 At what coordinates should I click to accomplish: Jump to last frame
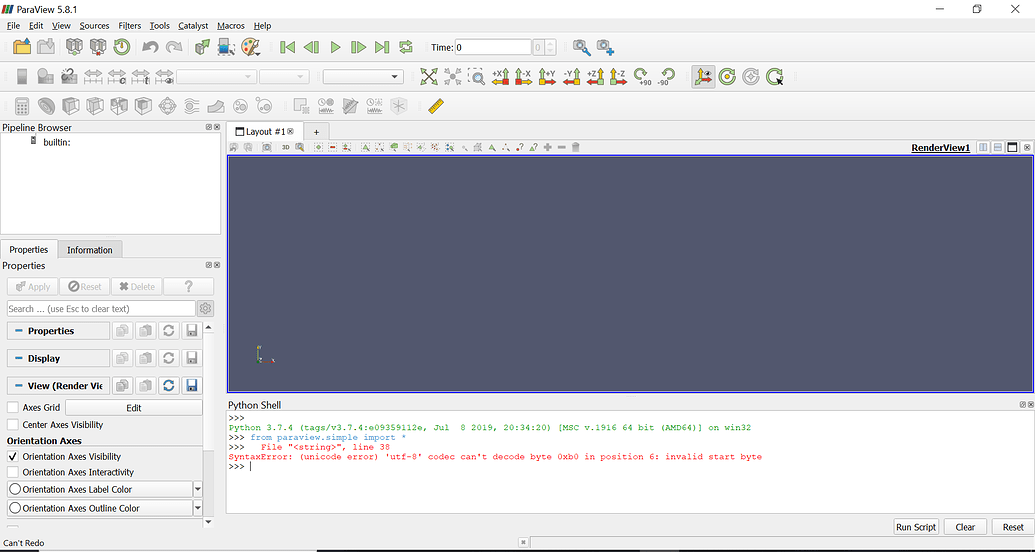click(382, 47)
